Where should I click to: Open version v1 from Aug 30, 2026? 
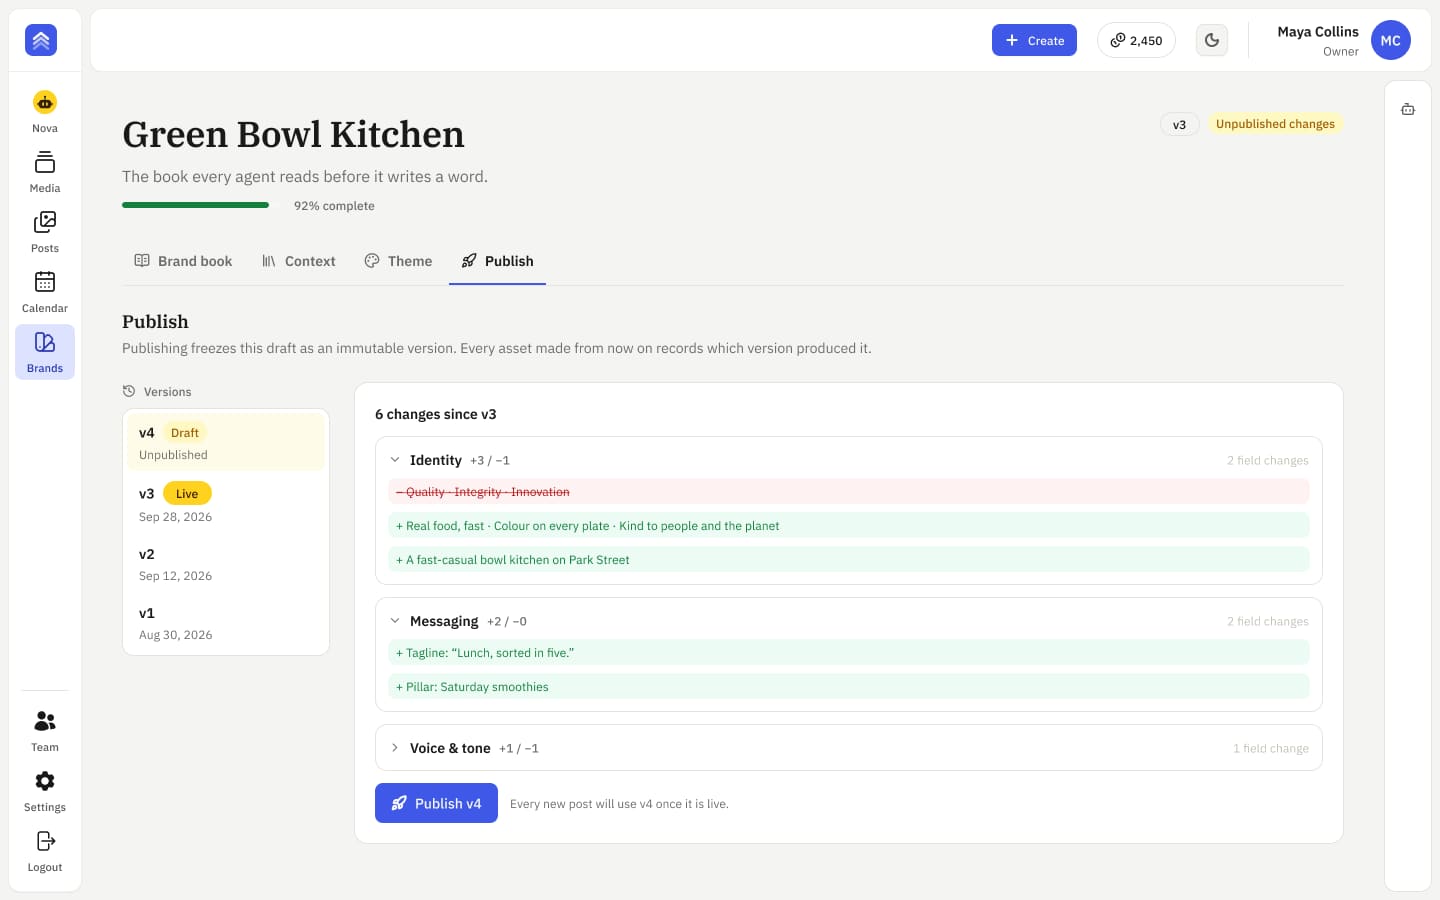226,623
